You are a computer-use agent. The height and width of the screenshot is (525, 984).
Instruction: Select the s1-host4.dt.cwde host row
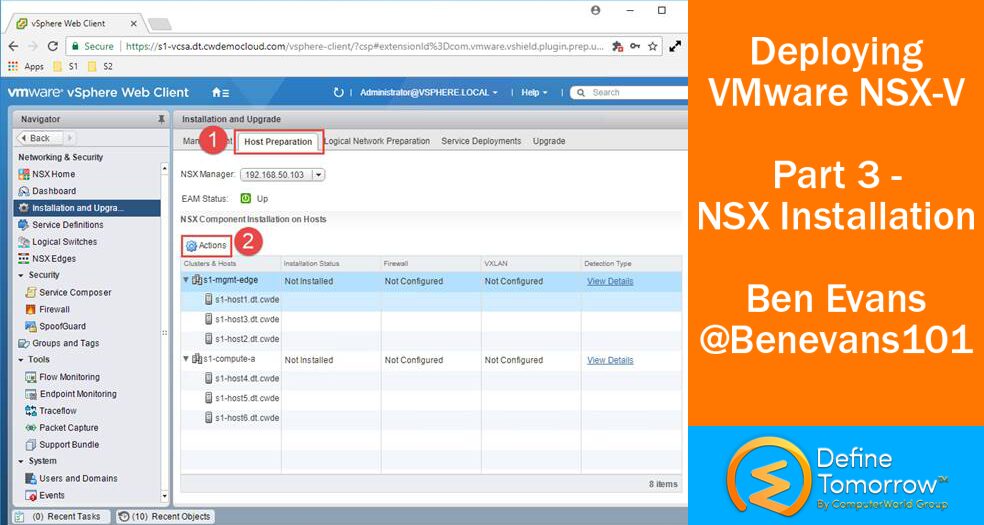pos(430,378)
